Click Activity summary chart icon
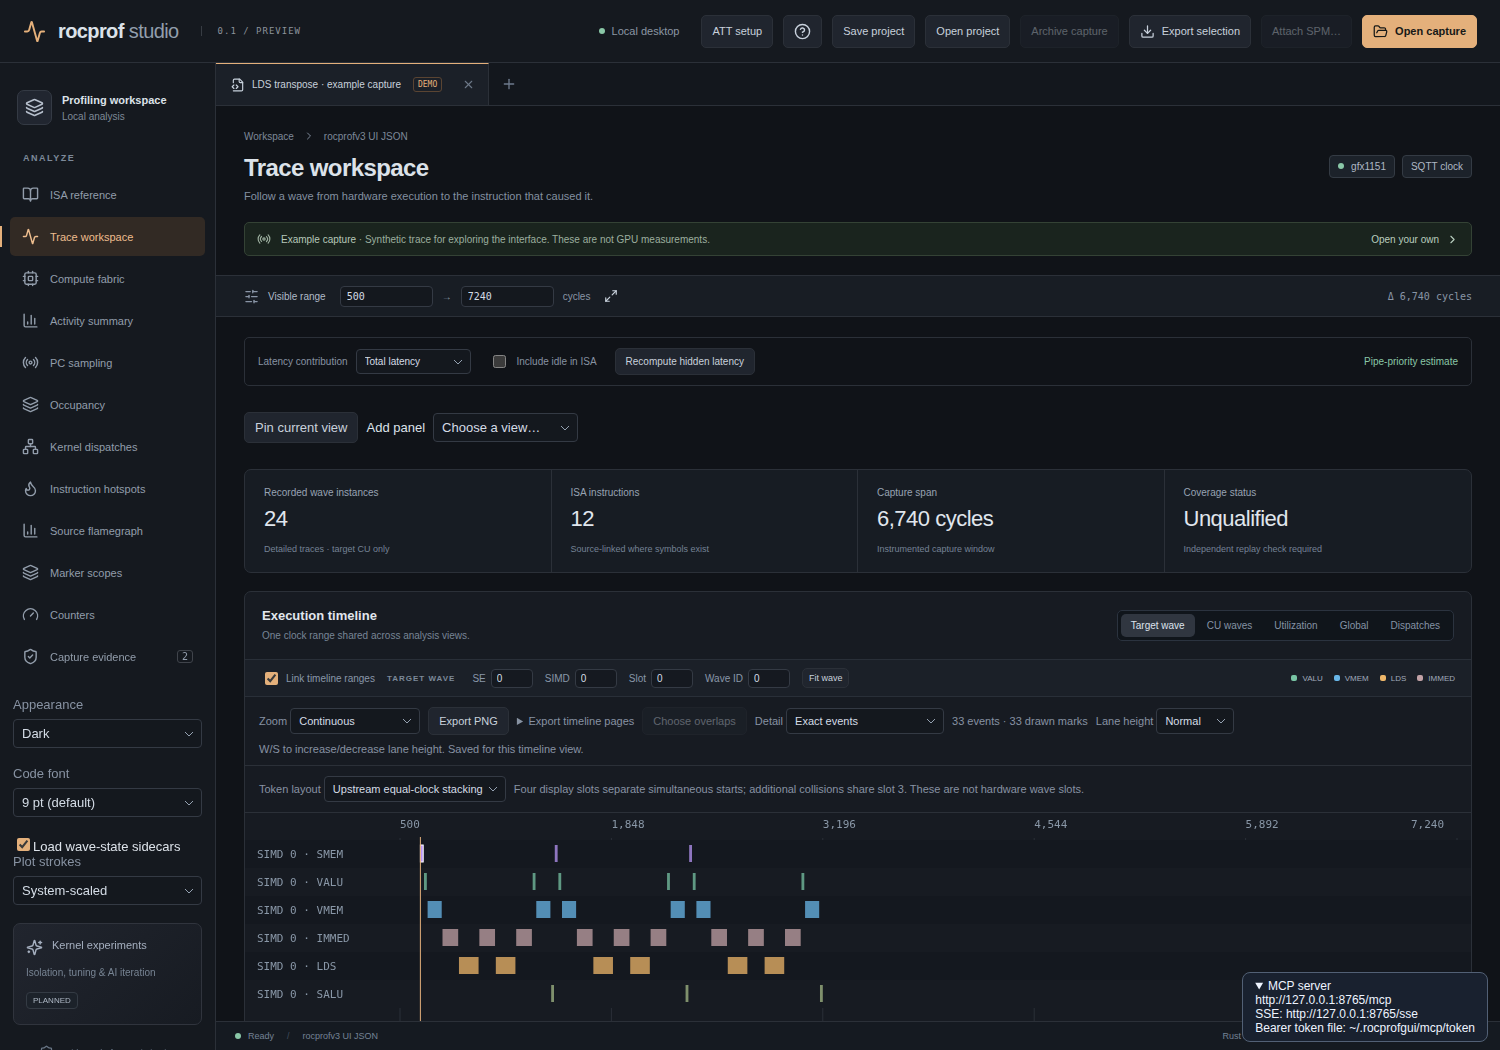The image size is (1500, 1050). click(31, 321)
